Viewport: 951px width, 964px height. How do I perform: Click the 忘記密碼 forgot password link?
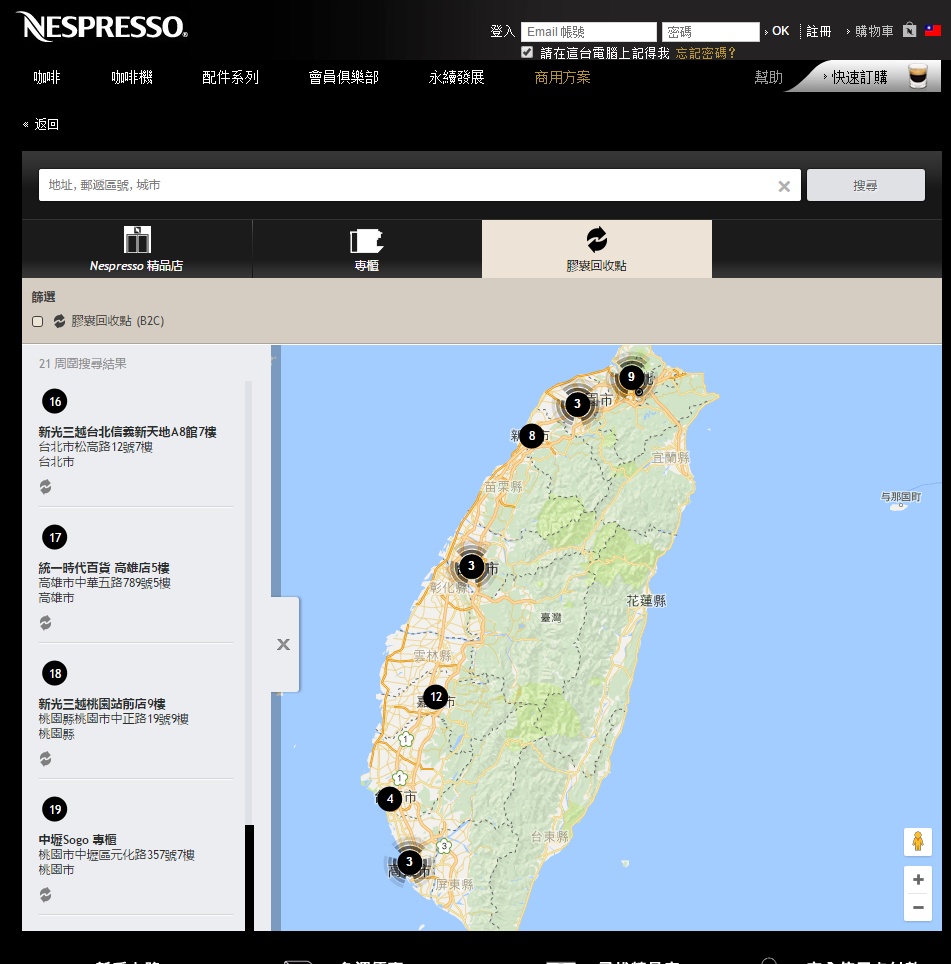point(705,53)
